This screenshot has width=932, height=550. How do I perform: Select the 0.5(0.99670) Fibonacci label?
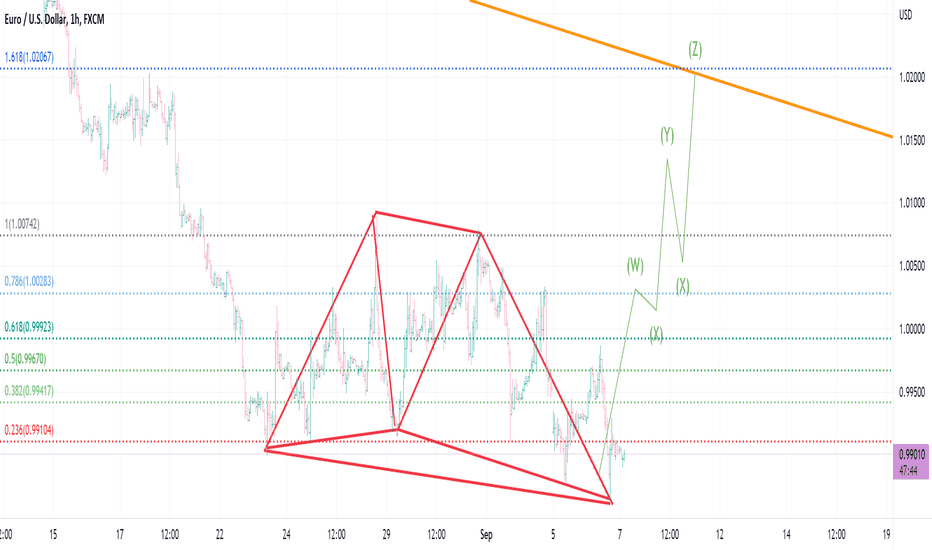coord(25,359)
